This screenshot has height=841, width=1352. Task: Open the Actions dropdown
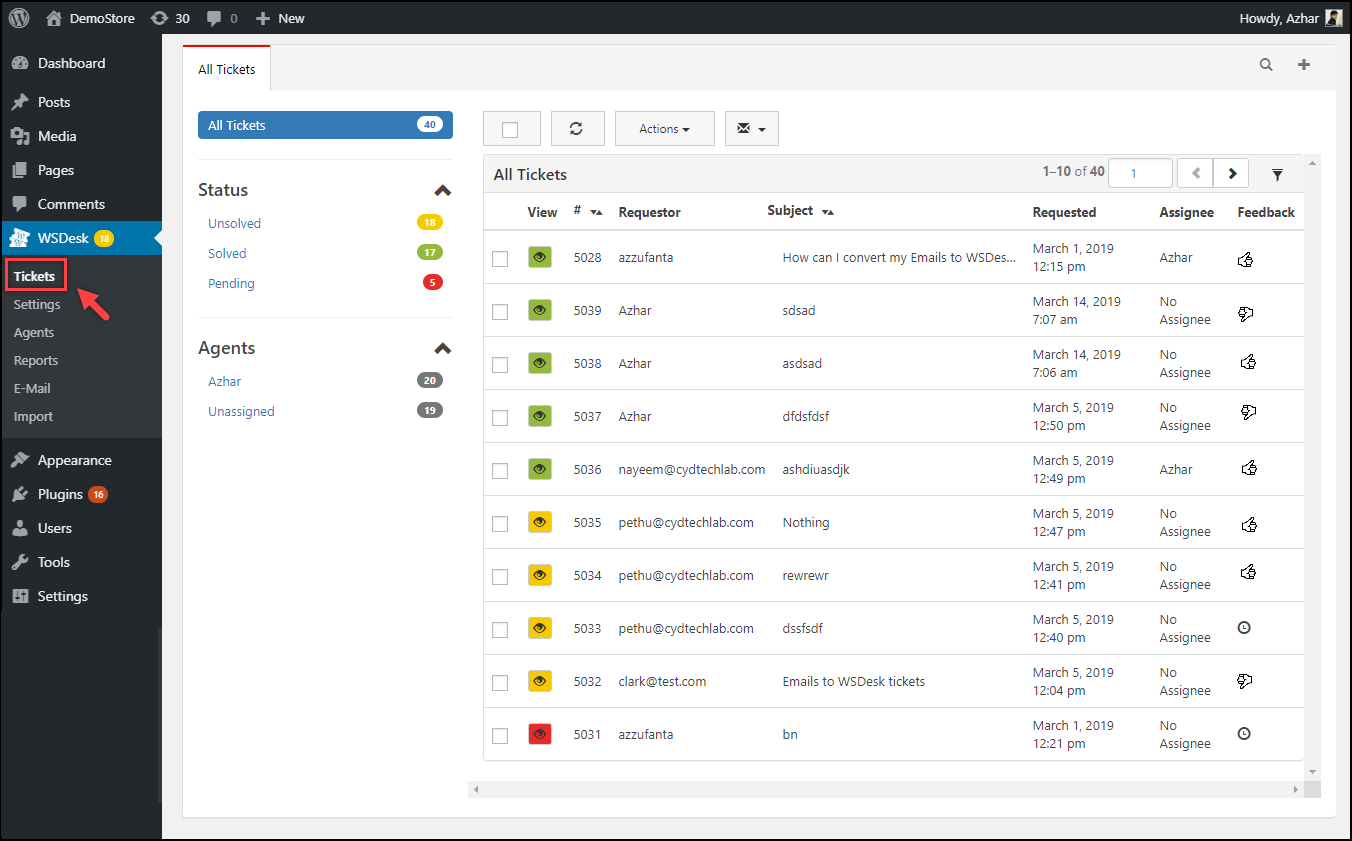[x=665, y=129]
